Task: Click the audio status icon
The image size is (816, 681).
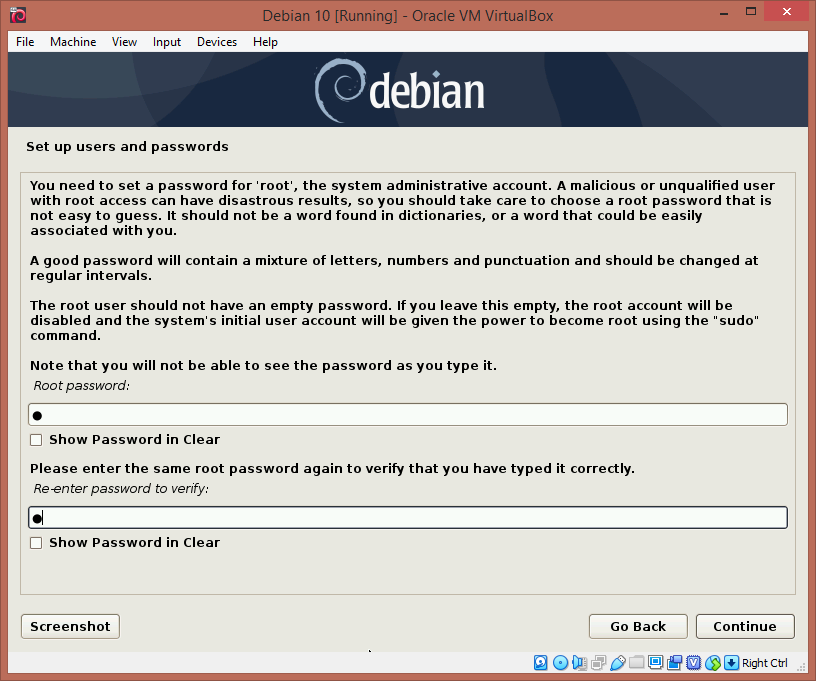Action: (x=579, y=662)
